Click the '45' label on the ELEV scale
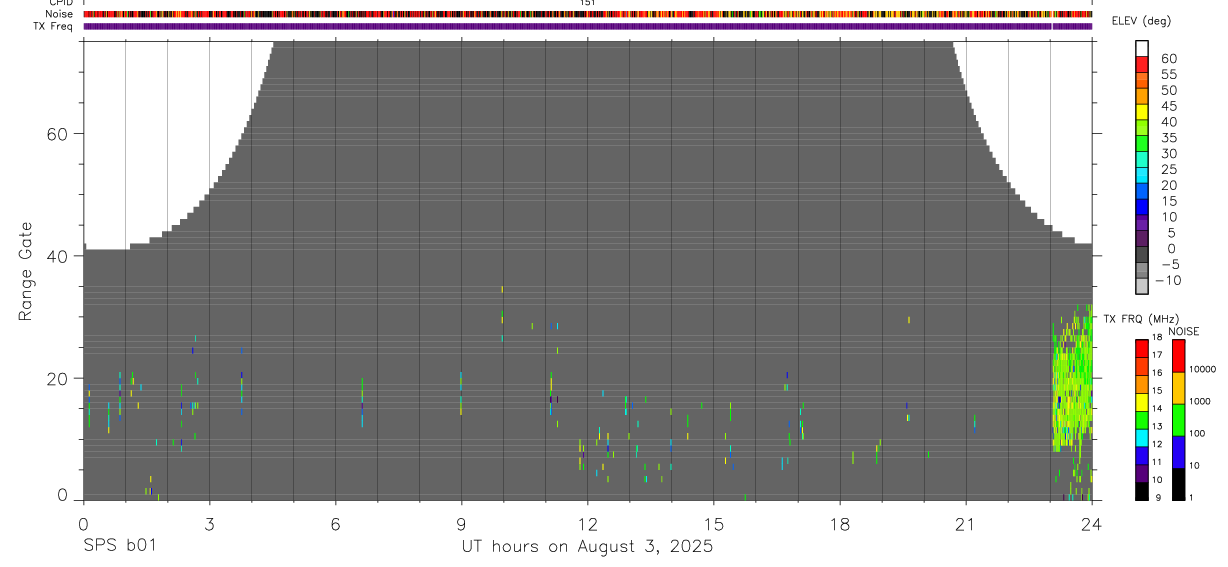Screen dimensions: 1228x567 1169,107
